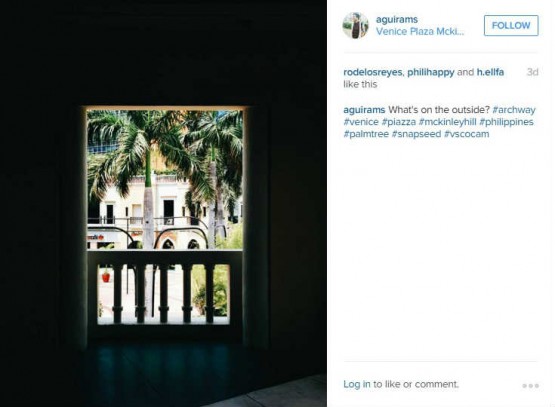Follow the aguirams account
The width and height of the screenshot is (555, 407).
pyautogui.click(x=511, y=25)
